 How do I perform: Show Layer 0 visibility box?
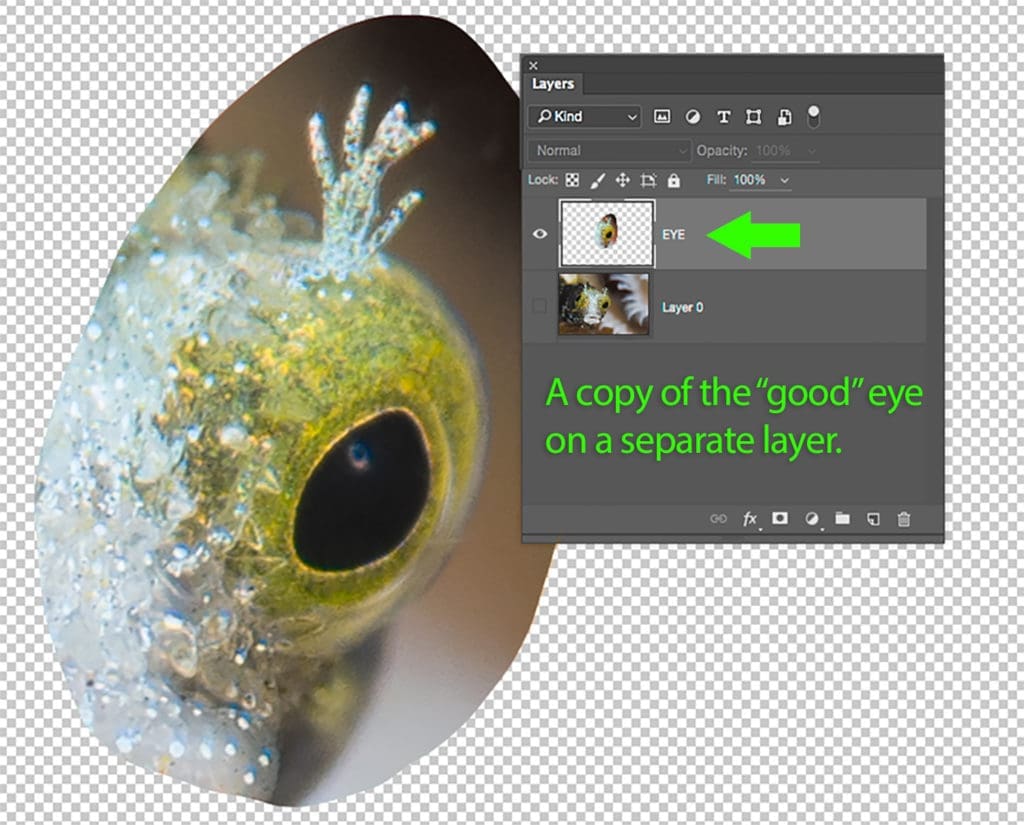(x=539, y=306)
